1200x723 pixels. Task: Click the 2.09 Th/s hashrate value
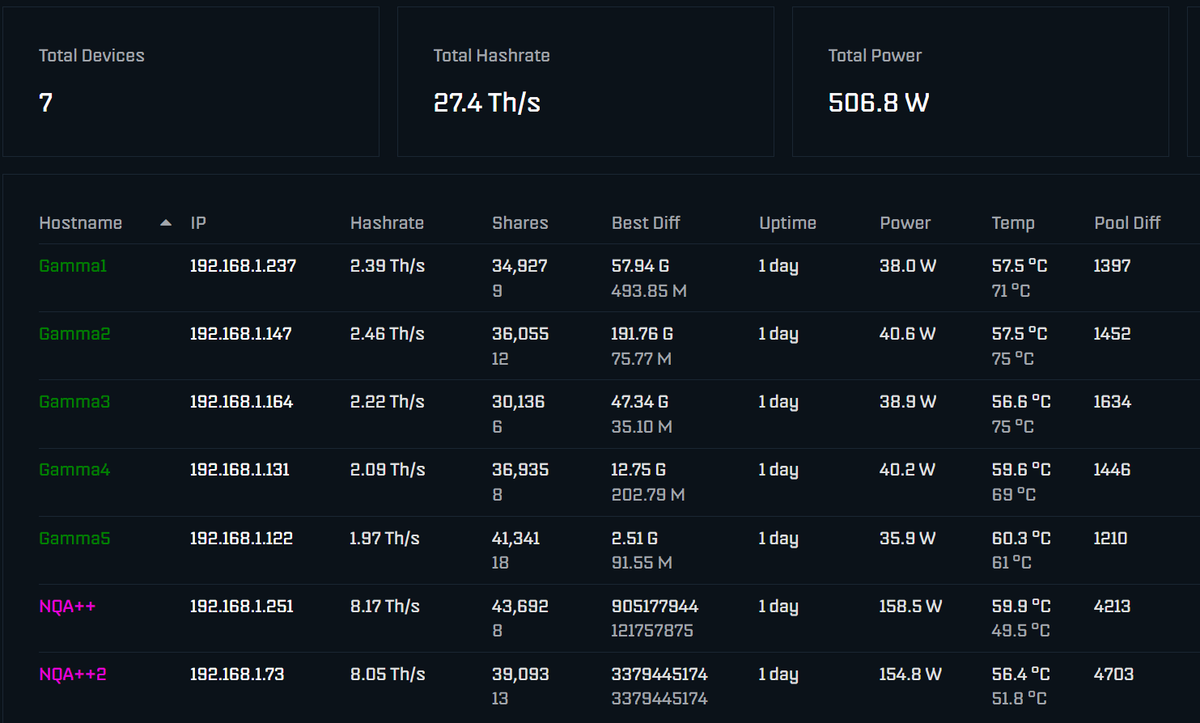tap(388, 470)
